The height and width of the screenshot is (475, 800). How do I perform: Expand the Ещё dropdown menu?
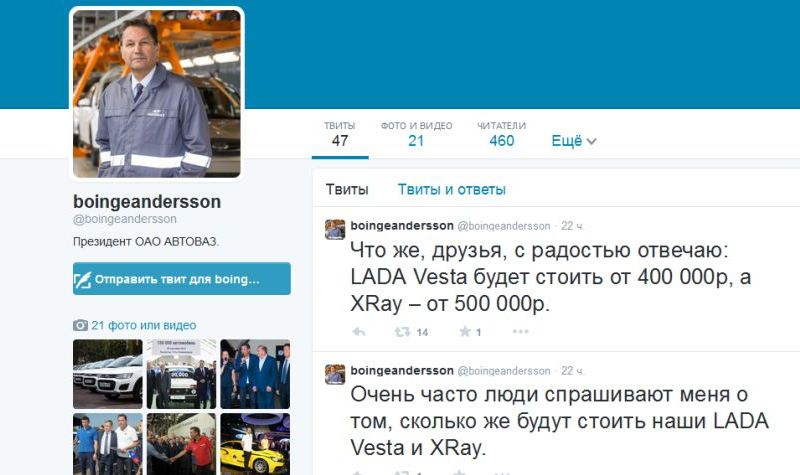tap(573, 141)
